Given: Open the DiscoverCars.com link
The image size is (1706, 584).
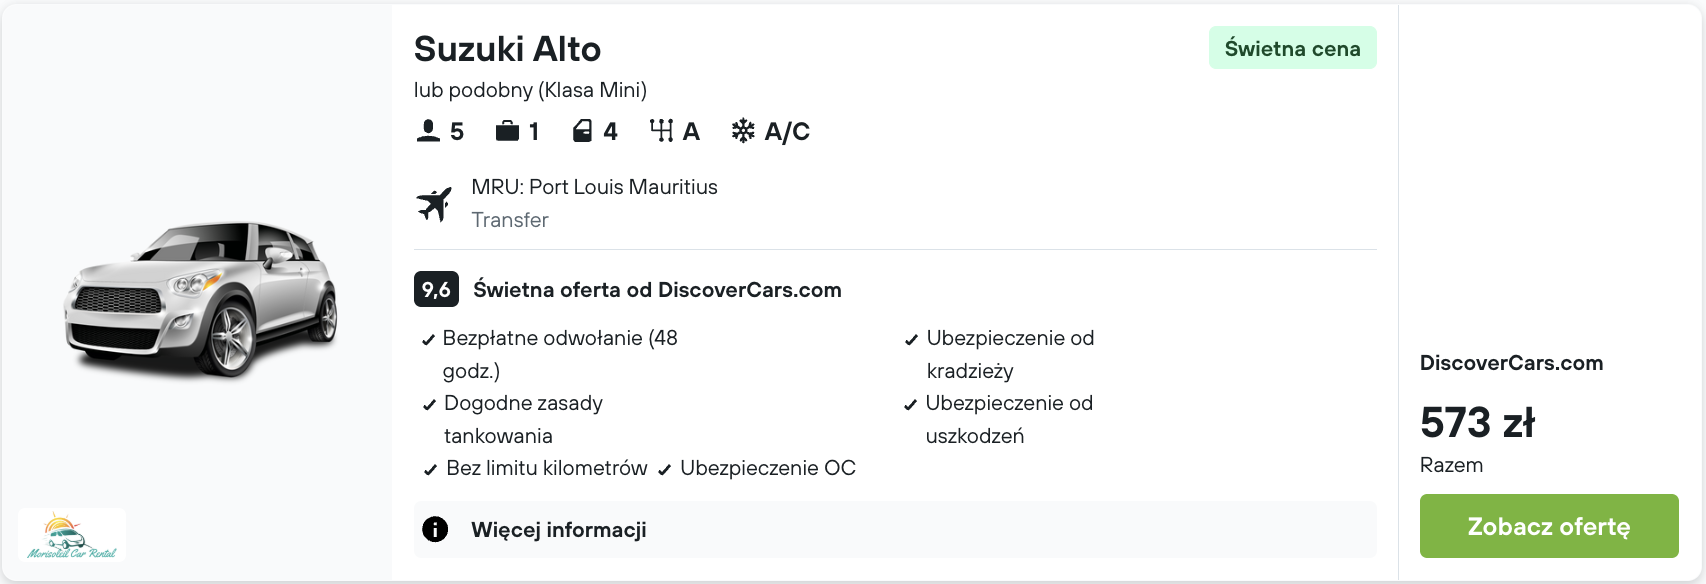Looking at the screenshot, I should 1510,363.
